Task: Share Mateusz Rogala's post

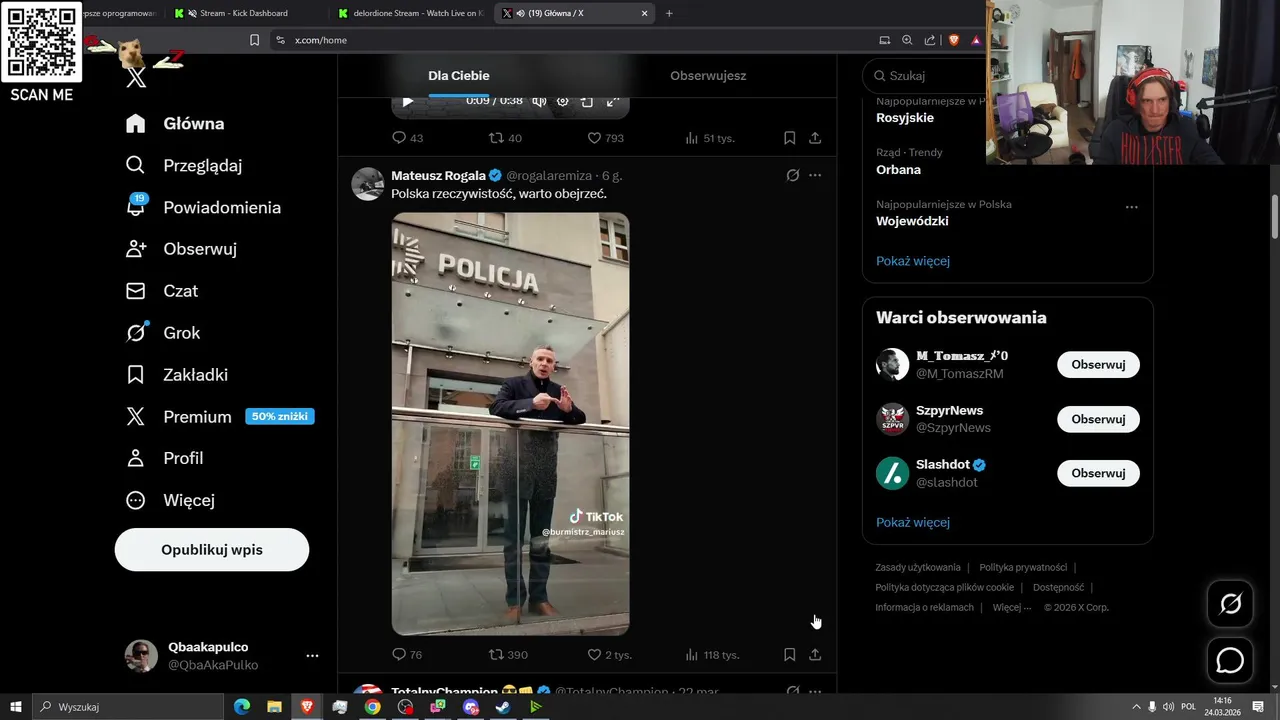Action: pyautogui.click(x=815, y=655)
